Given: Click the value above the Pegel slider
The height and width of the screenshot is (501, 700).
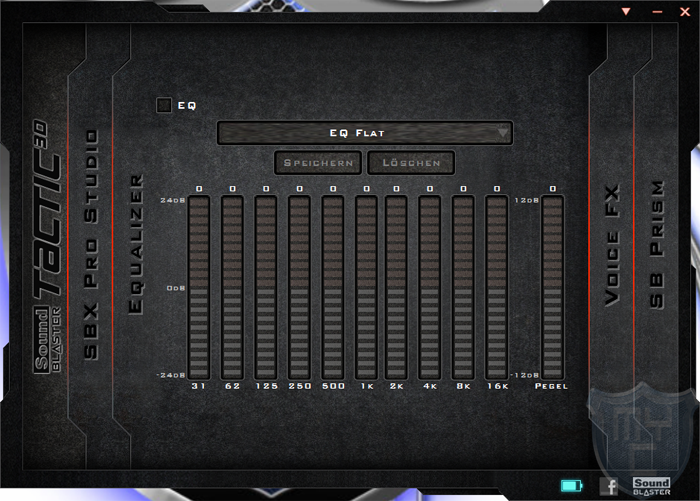Looking at the screenshot, I should pyautogui.click(x=553, y=189).
